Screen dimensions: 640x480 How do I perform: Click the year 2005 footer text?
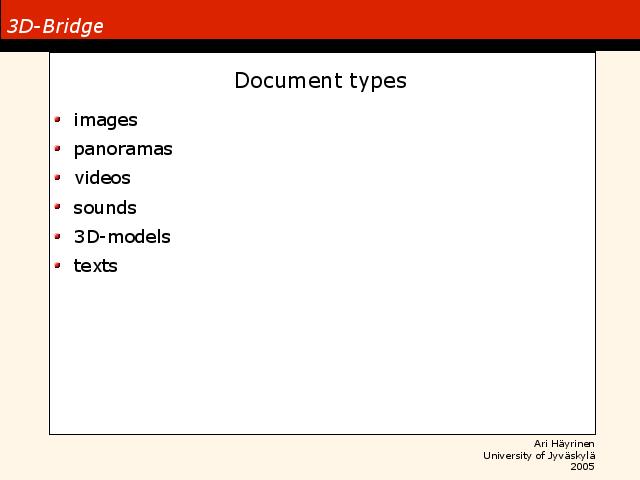(582, 467)
